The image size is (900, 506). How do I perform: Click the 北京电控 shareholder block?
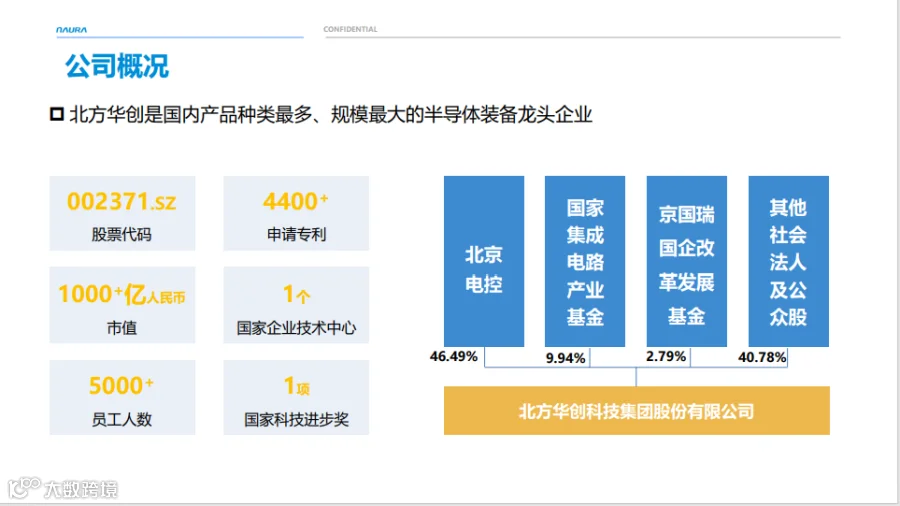coord(484,261)
